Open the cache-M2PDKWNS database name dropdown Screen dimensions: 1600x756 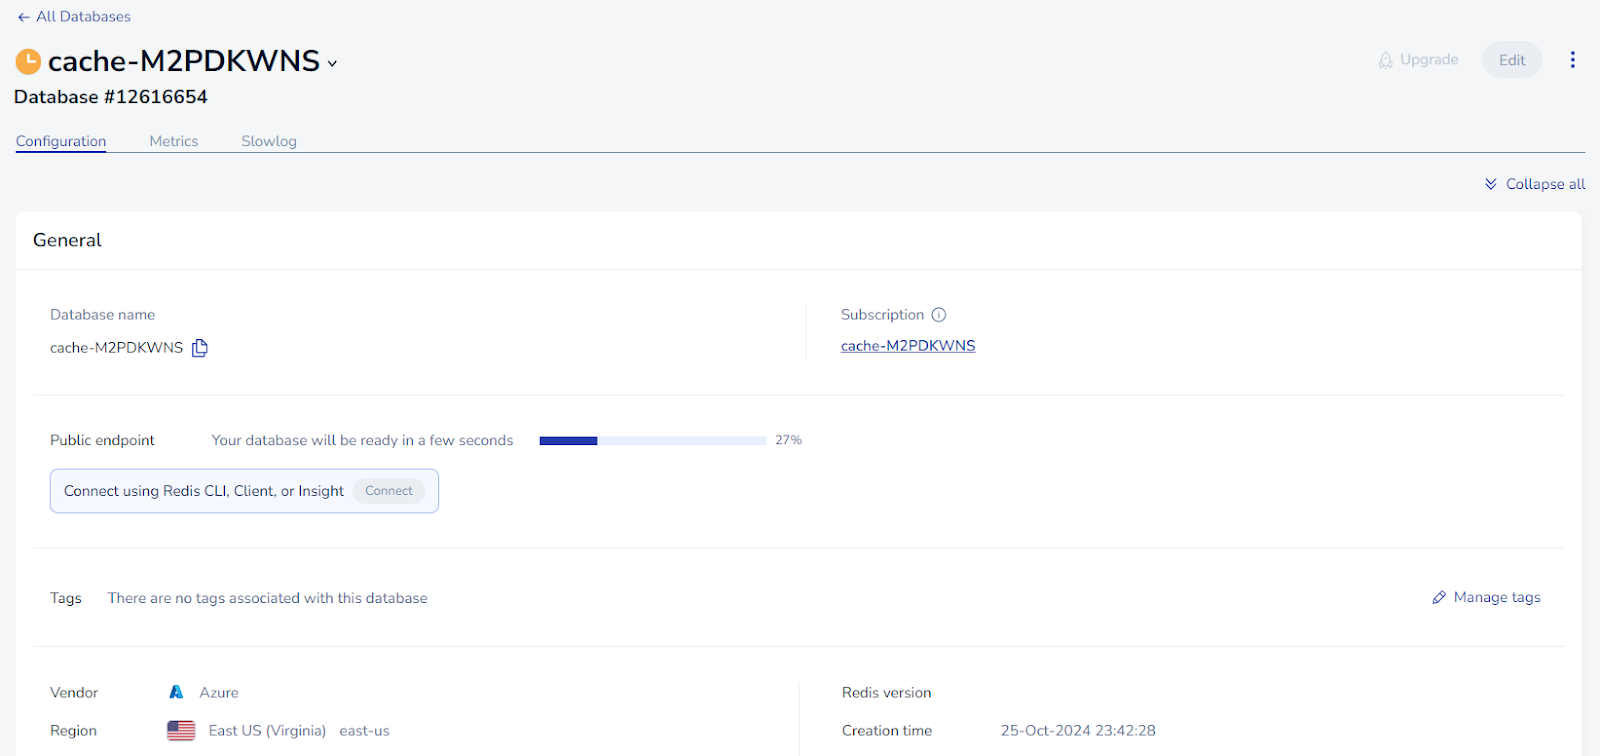(x=332, y=63)
